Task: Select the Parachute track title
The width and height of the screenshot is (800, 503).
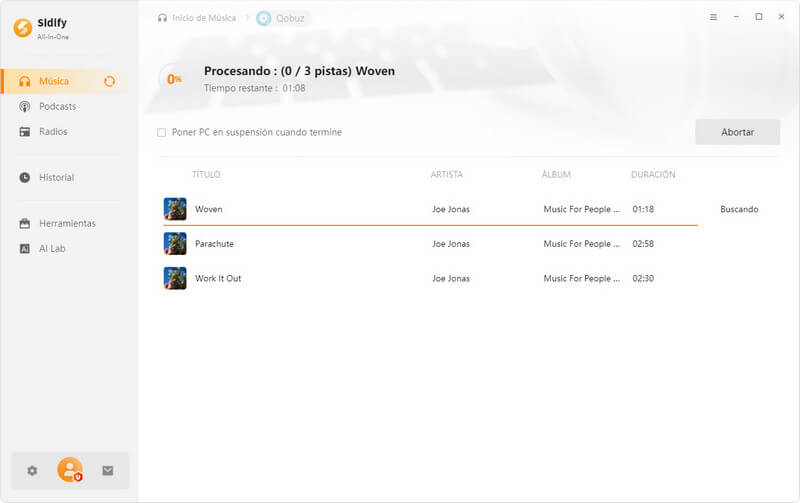Action: [214, 244]
